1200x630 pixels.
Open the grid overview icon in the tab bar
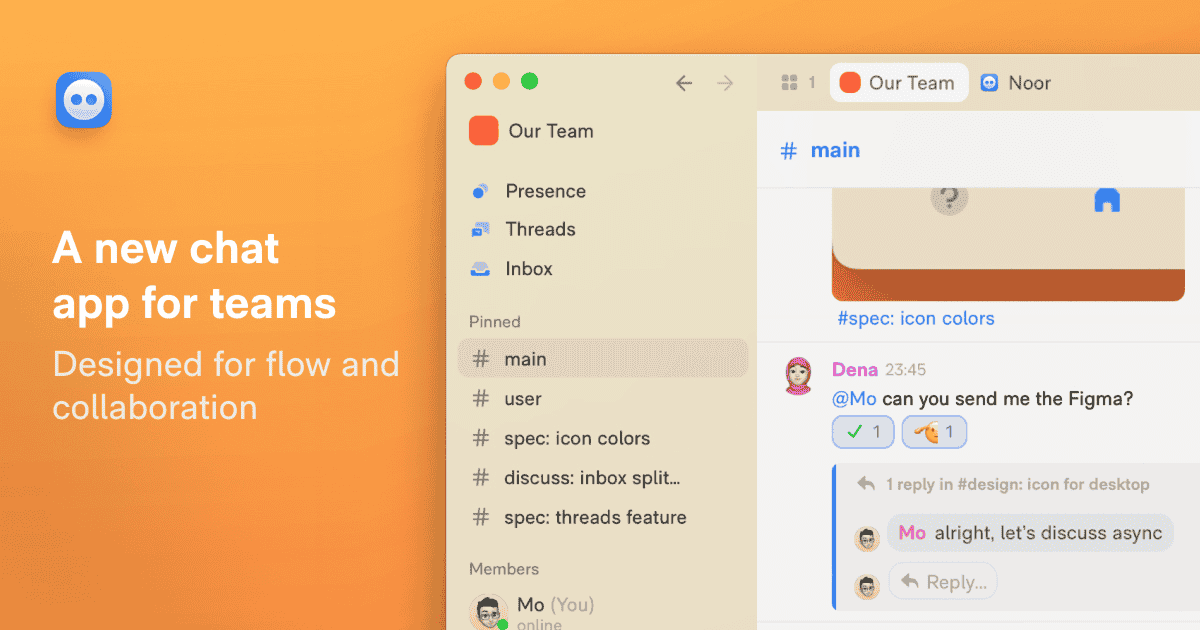[x=789, y=83]
